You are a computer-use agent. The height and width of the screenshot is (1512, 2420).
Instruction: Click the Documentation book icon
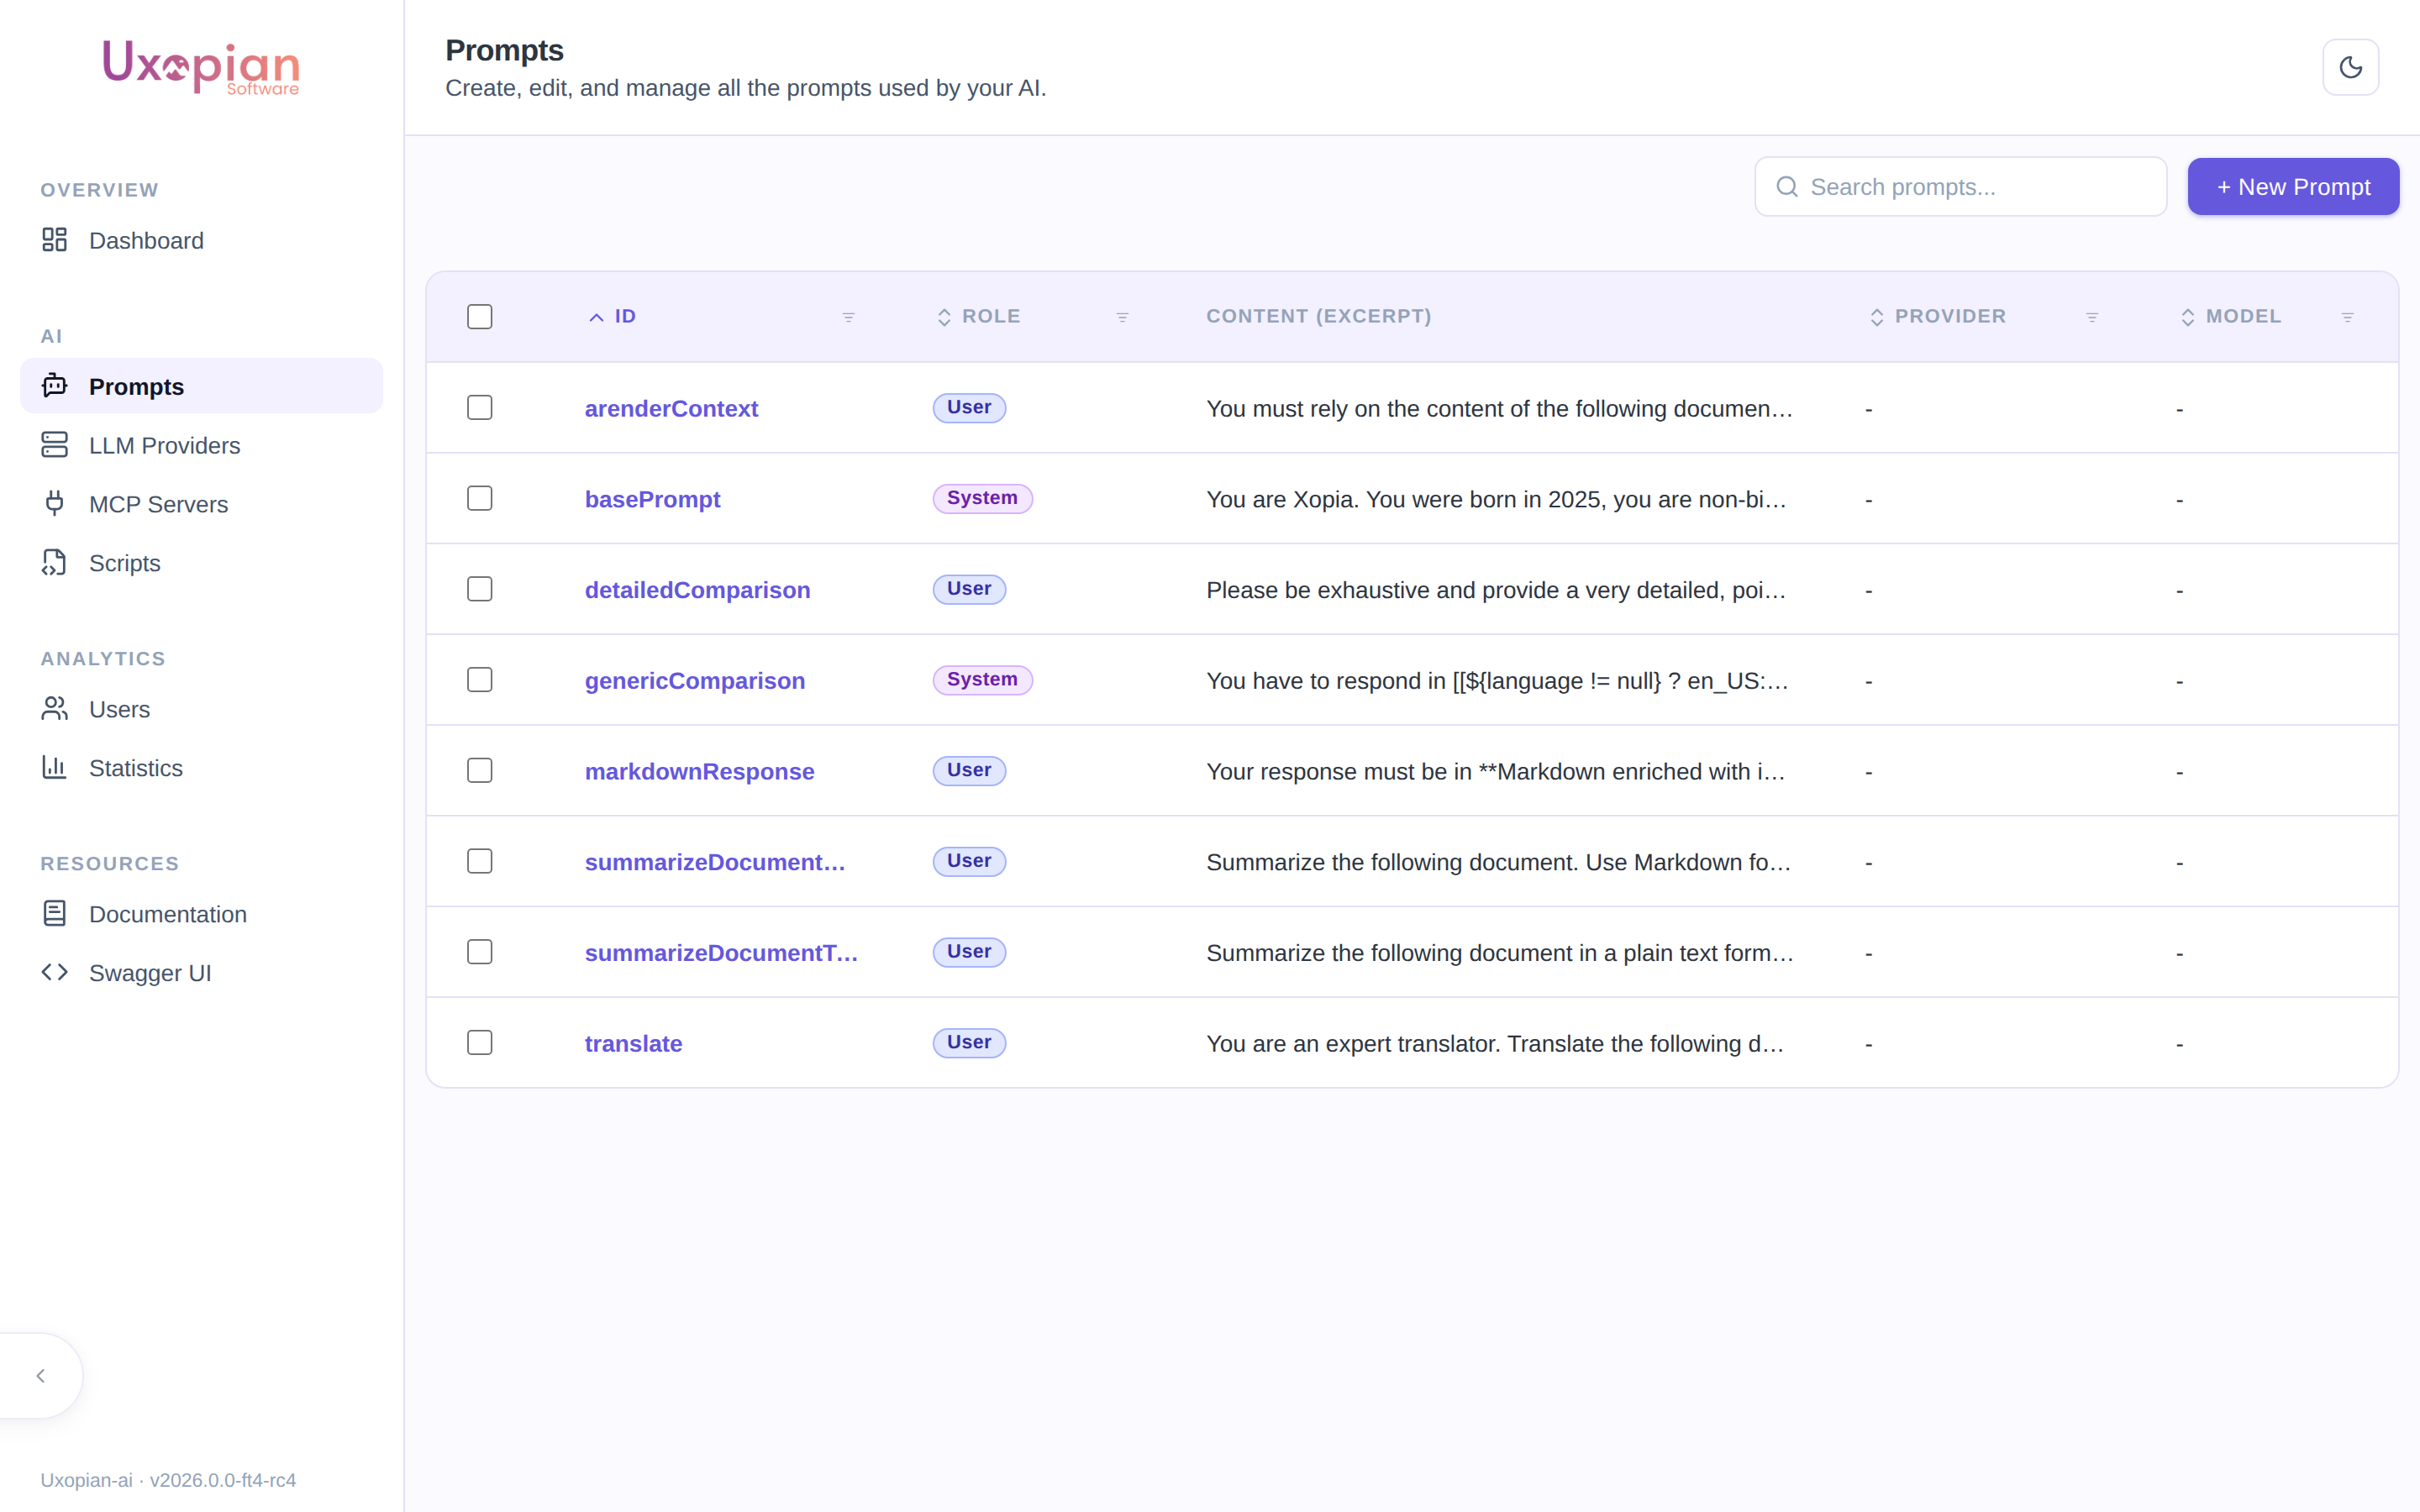[54, 913]
